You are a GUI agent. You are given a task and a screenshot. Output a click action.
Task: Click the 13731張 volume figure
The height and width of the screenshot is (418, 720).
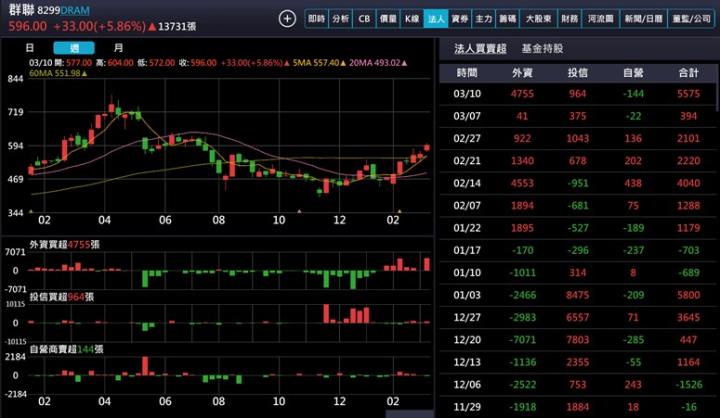tap(177, 27)
